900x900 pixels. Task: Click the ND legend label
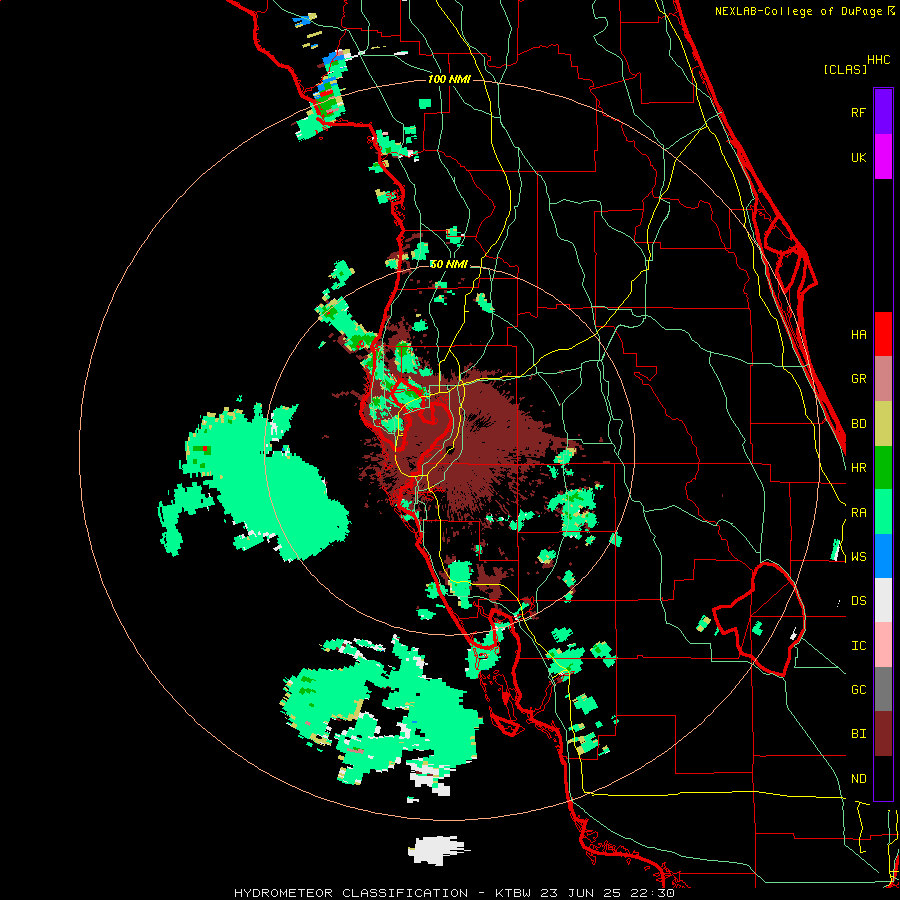tap(858, 779)
